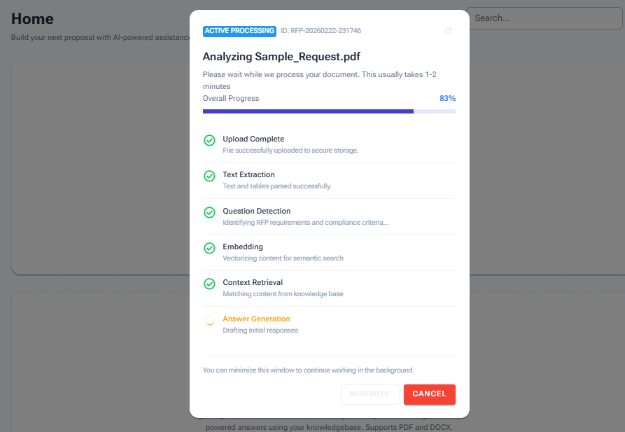Click the Overall Progress bar

pos(329,111)
